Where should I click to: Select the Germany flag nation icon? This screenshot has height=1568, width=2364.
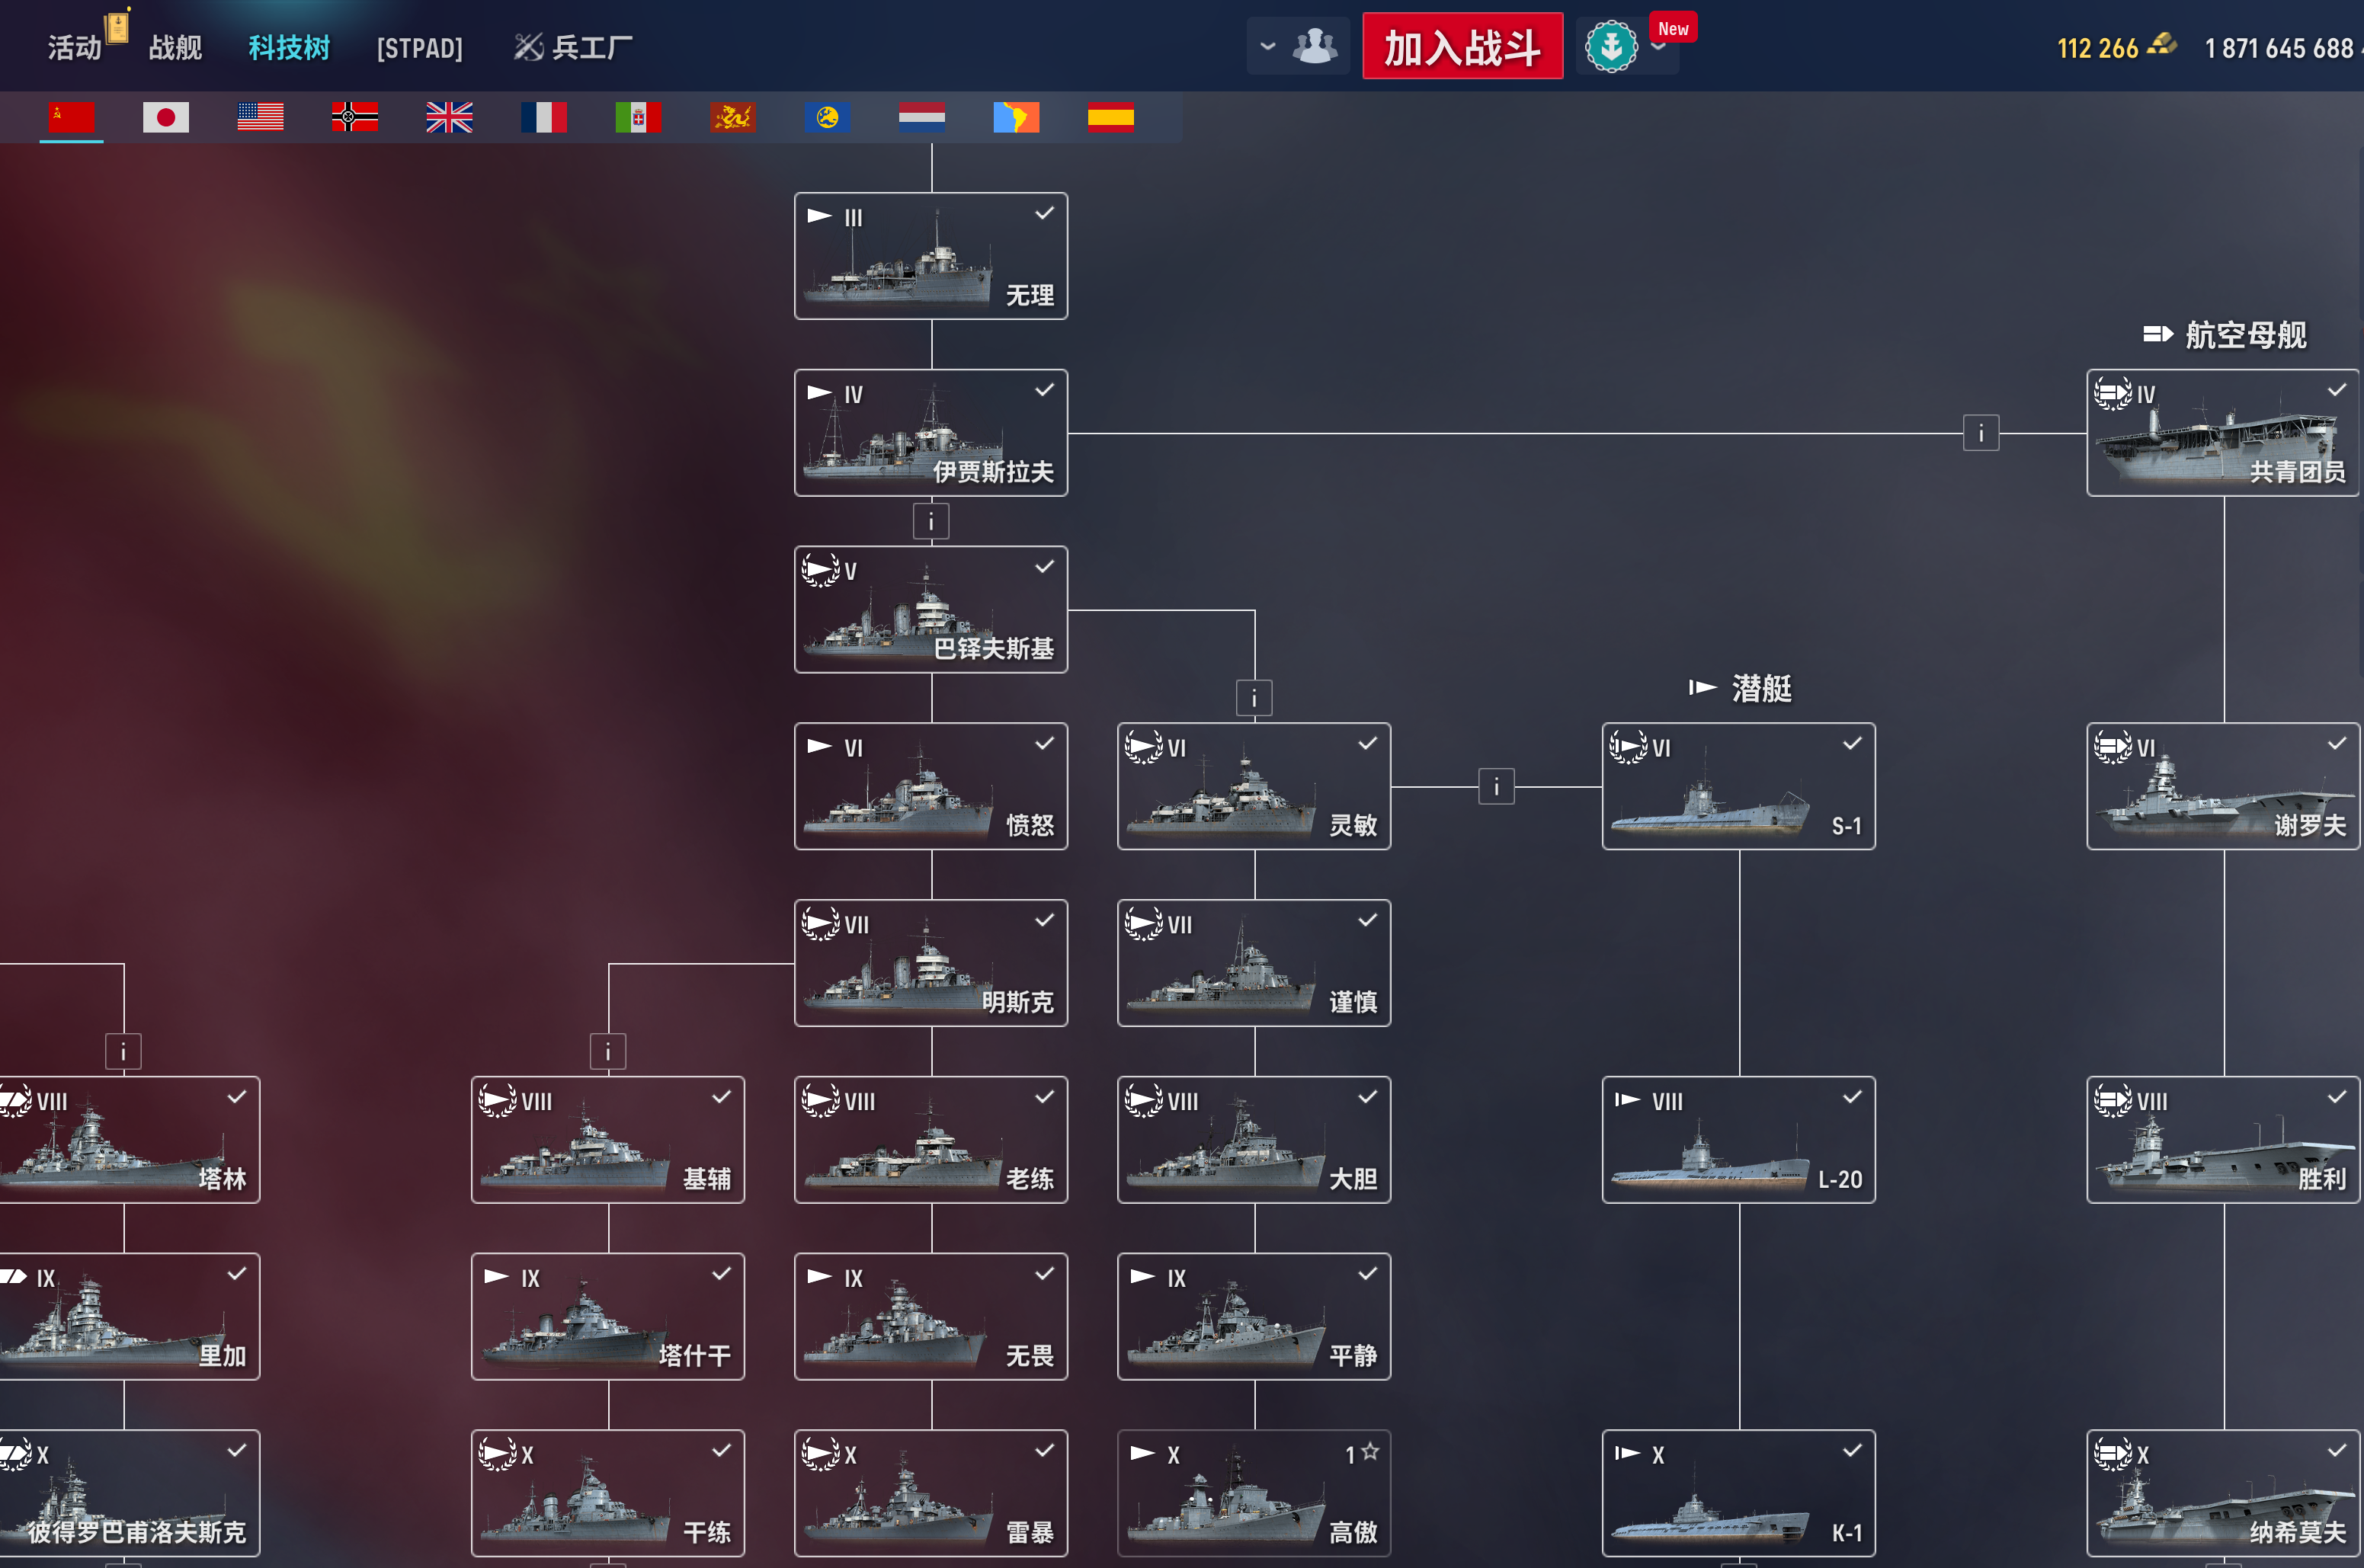(x=355, y=118)
